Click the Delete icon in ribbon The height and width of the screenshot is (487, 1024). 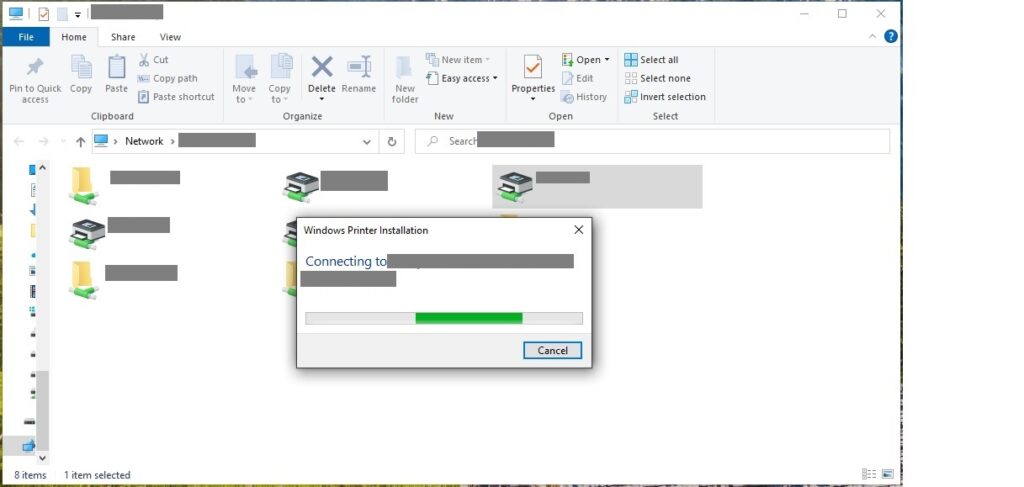(321, 70)
